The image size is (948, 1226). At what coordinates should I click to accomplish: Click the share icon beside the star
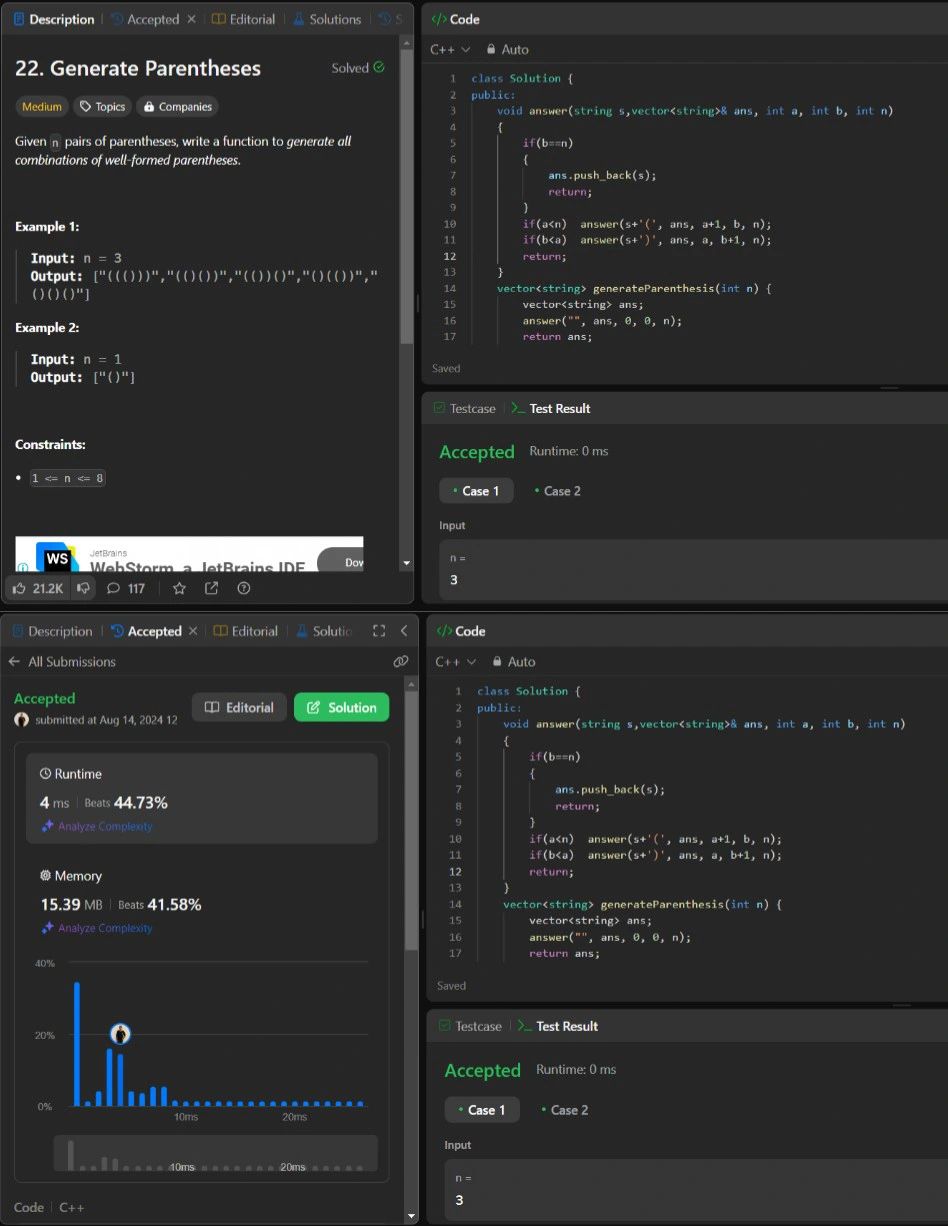pos(211,588)
